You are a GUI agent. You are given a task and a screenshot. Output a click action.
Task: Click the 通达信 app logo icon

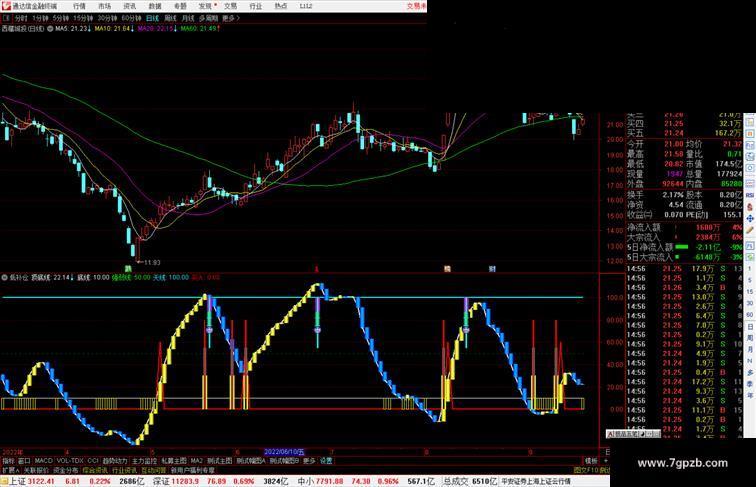6,6
